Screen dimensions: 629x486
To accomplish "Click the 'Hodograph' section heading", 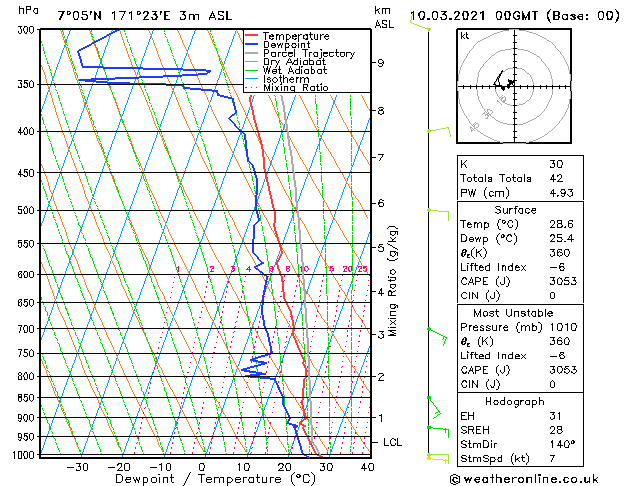I will (515, 402).
